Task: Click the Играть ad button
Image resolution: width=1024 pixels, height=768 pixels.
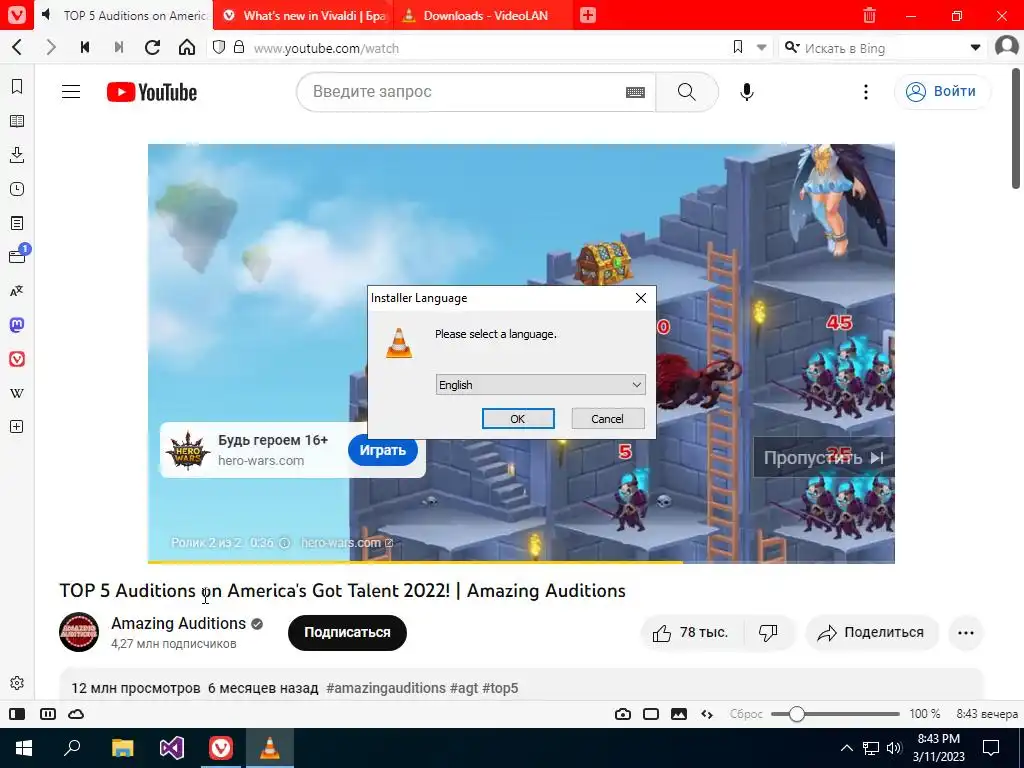Action: point(383,450)
